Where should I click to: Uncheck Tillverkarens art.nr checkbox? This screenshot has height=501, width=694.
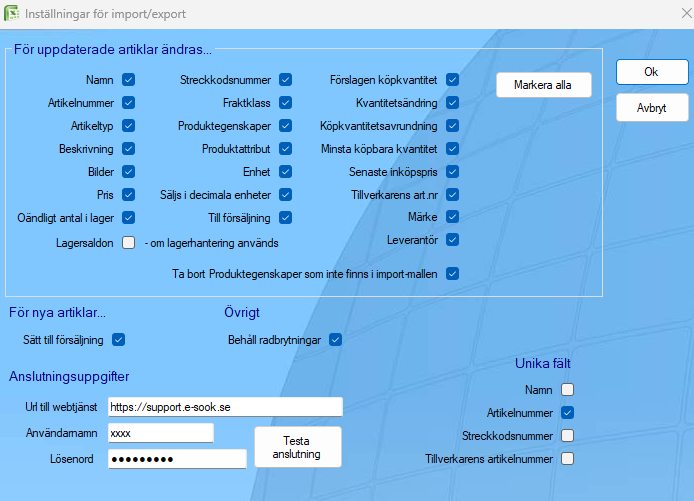tap(452, 195)
